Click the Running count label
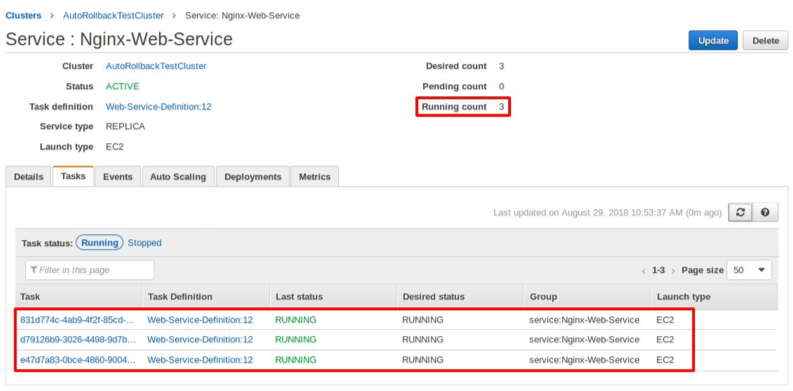Image resolution: width=793 pixels, height=391 pixels. (x=454, y=107)
